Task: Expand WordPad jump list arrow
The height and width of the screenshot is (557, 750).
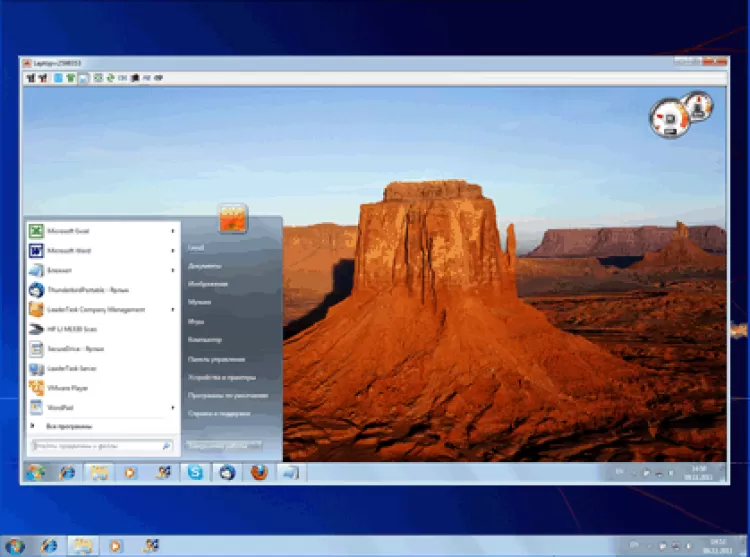Action: (173, 407)
